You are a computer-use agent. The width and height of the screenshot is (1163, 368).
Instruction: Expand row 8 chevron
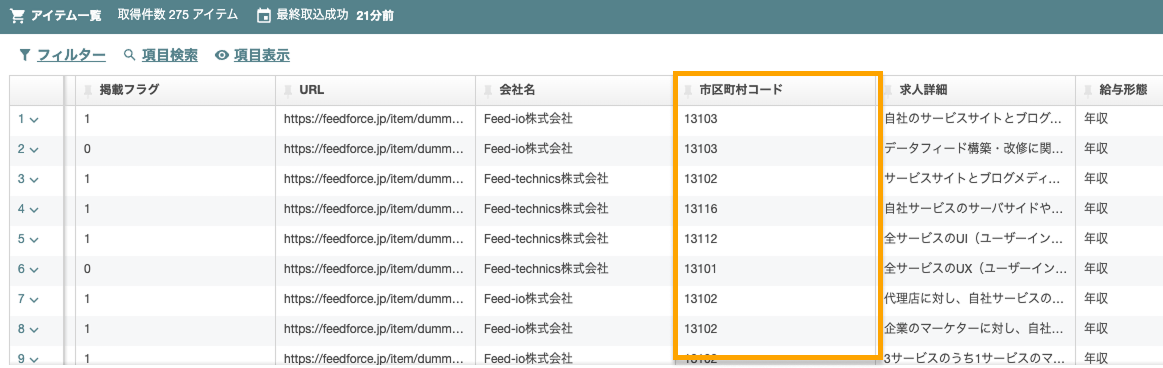pos(34,329)
